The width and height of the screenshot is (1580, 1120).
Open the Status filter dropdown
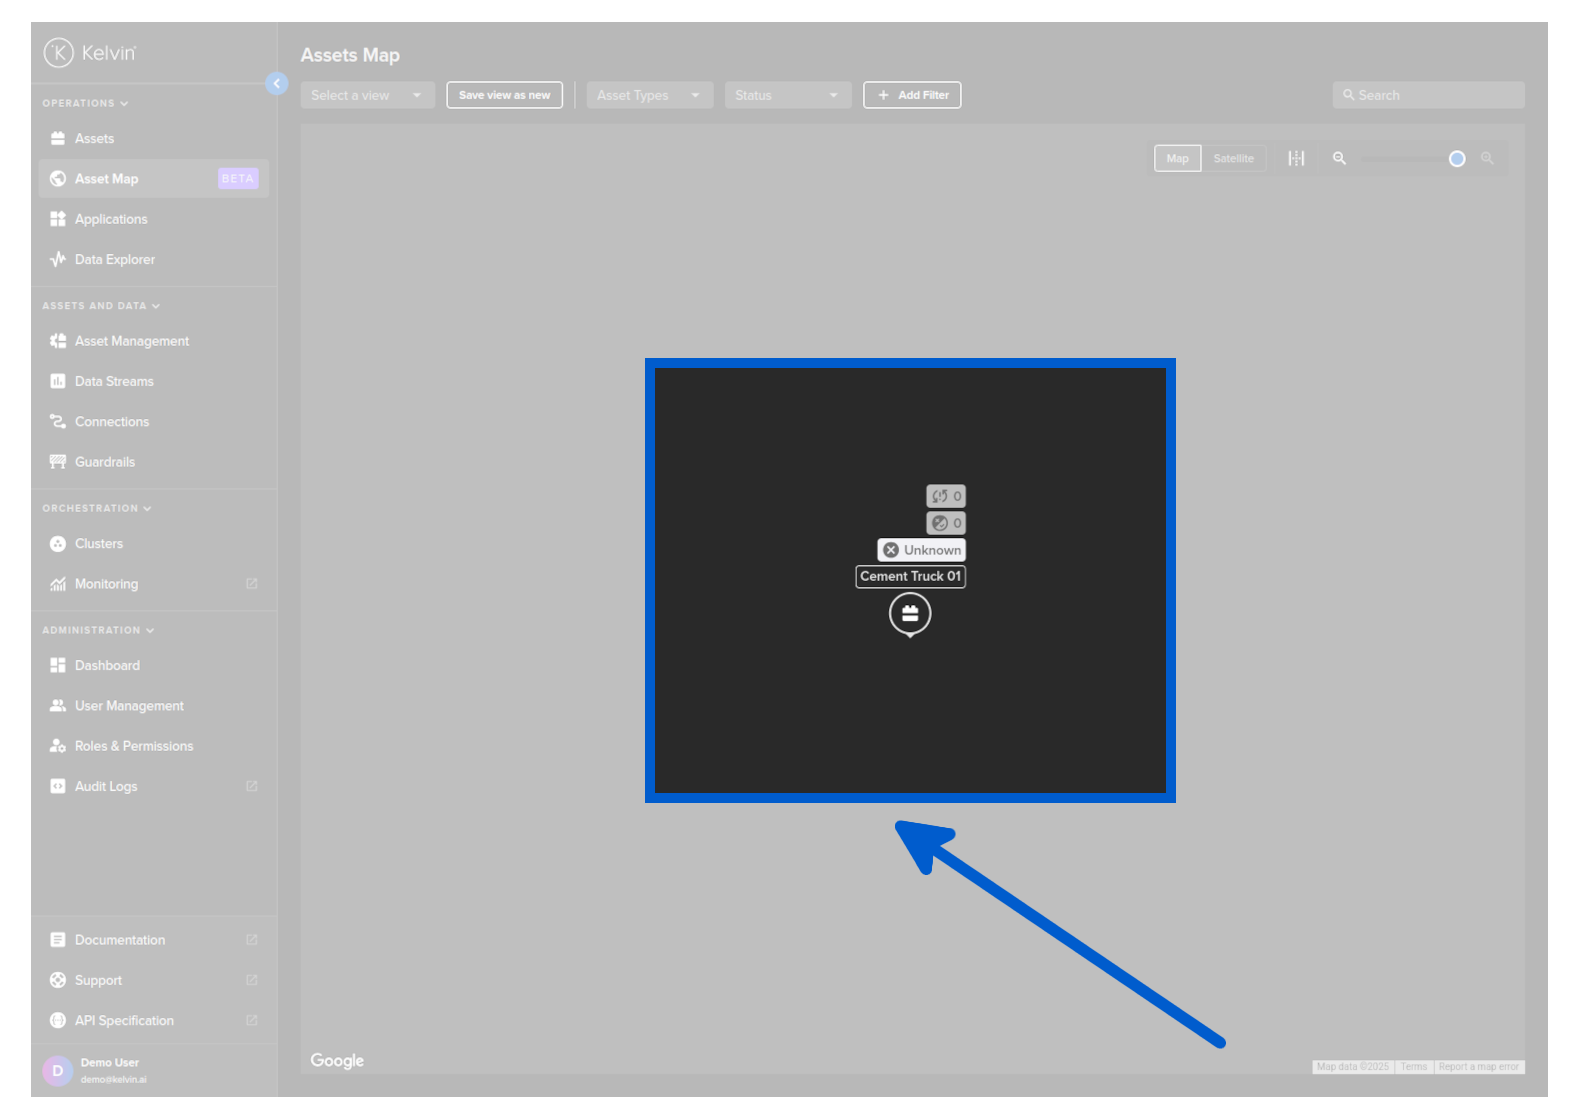tap(787, 95)
